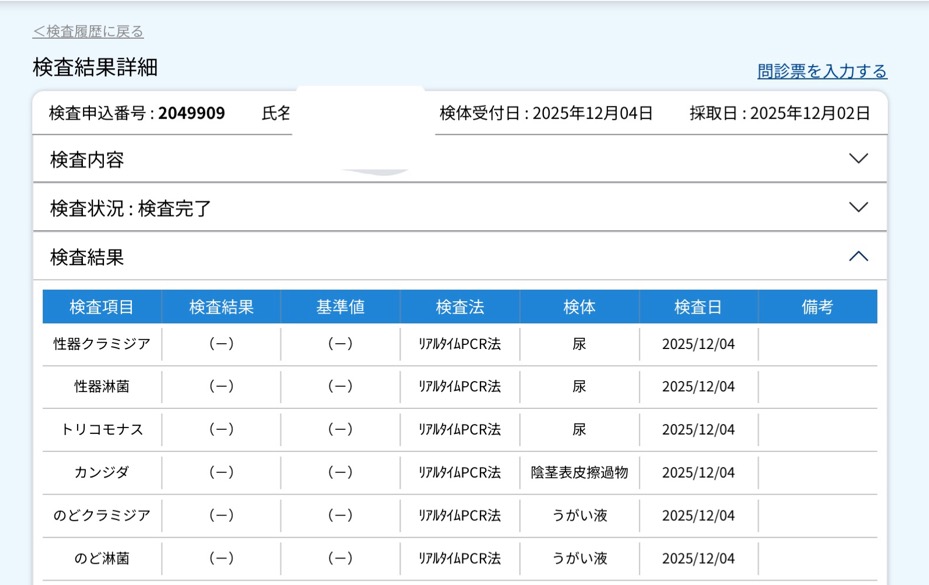929x585 pixels.
Task: Expand the 検査状況 section chevron
Action: pos(857,208)
